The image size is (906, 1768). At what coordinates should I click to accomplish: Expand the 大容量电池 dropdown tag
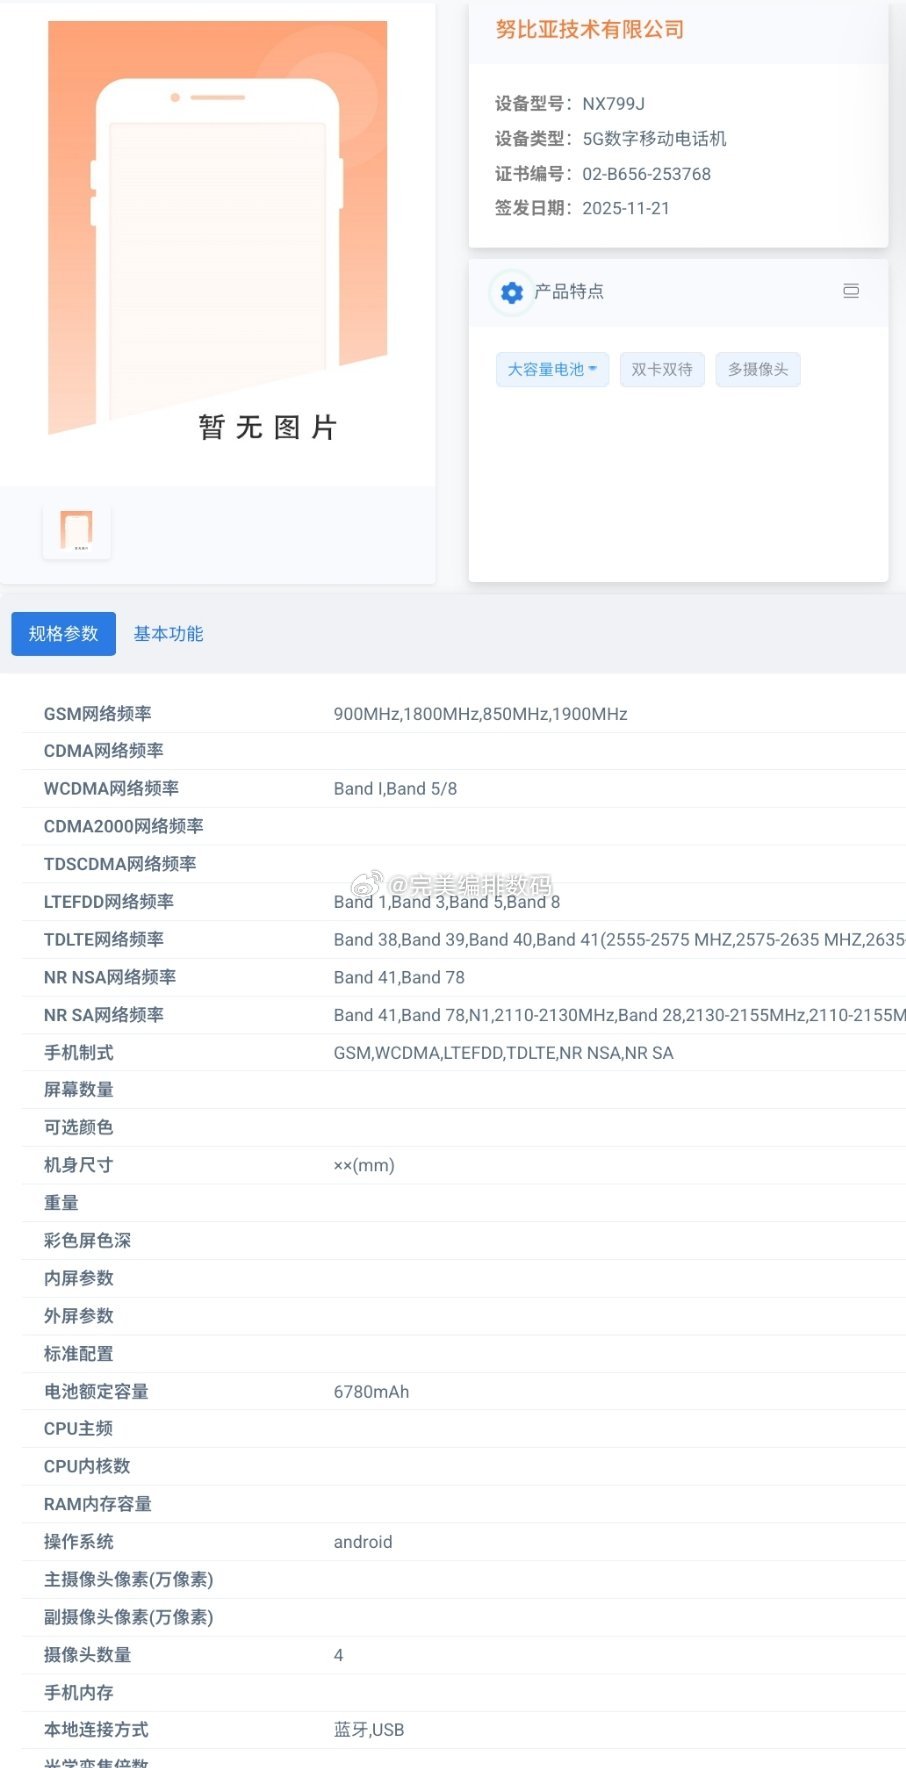[552, 370]
